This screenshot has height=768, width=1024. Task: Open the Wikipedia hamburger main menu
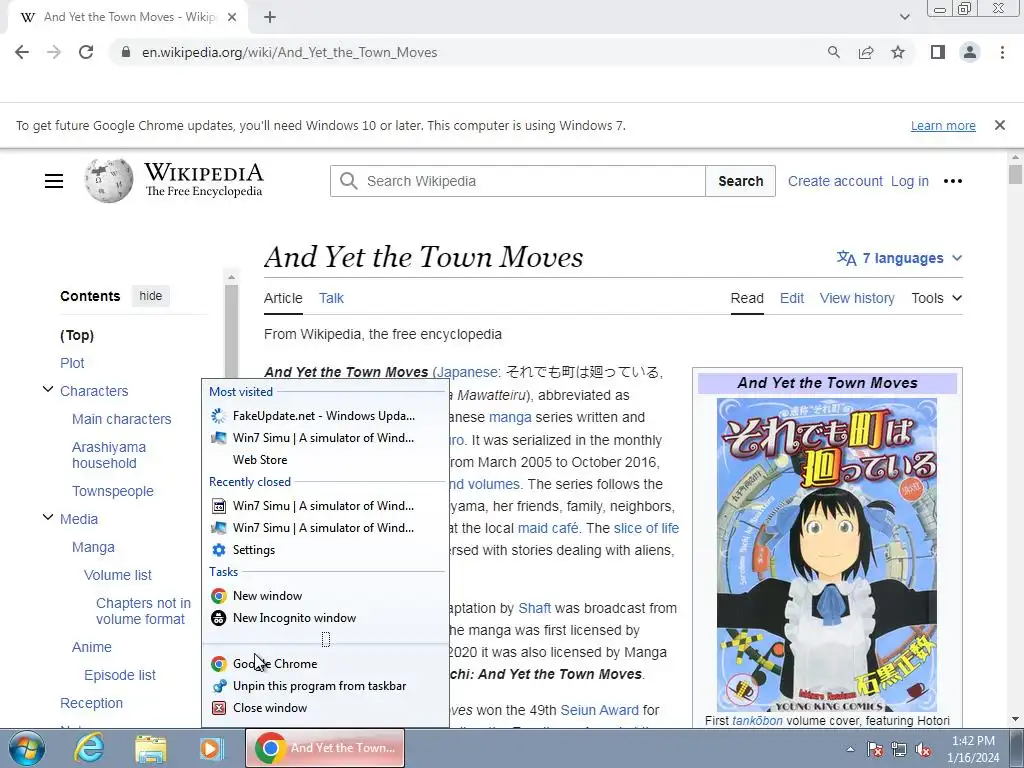click(54, 181)
